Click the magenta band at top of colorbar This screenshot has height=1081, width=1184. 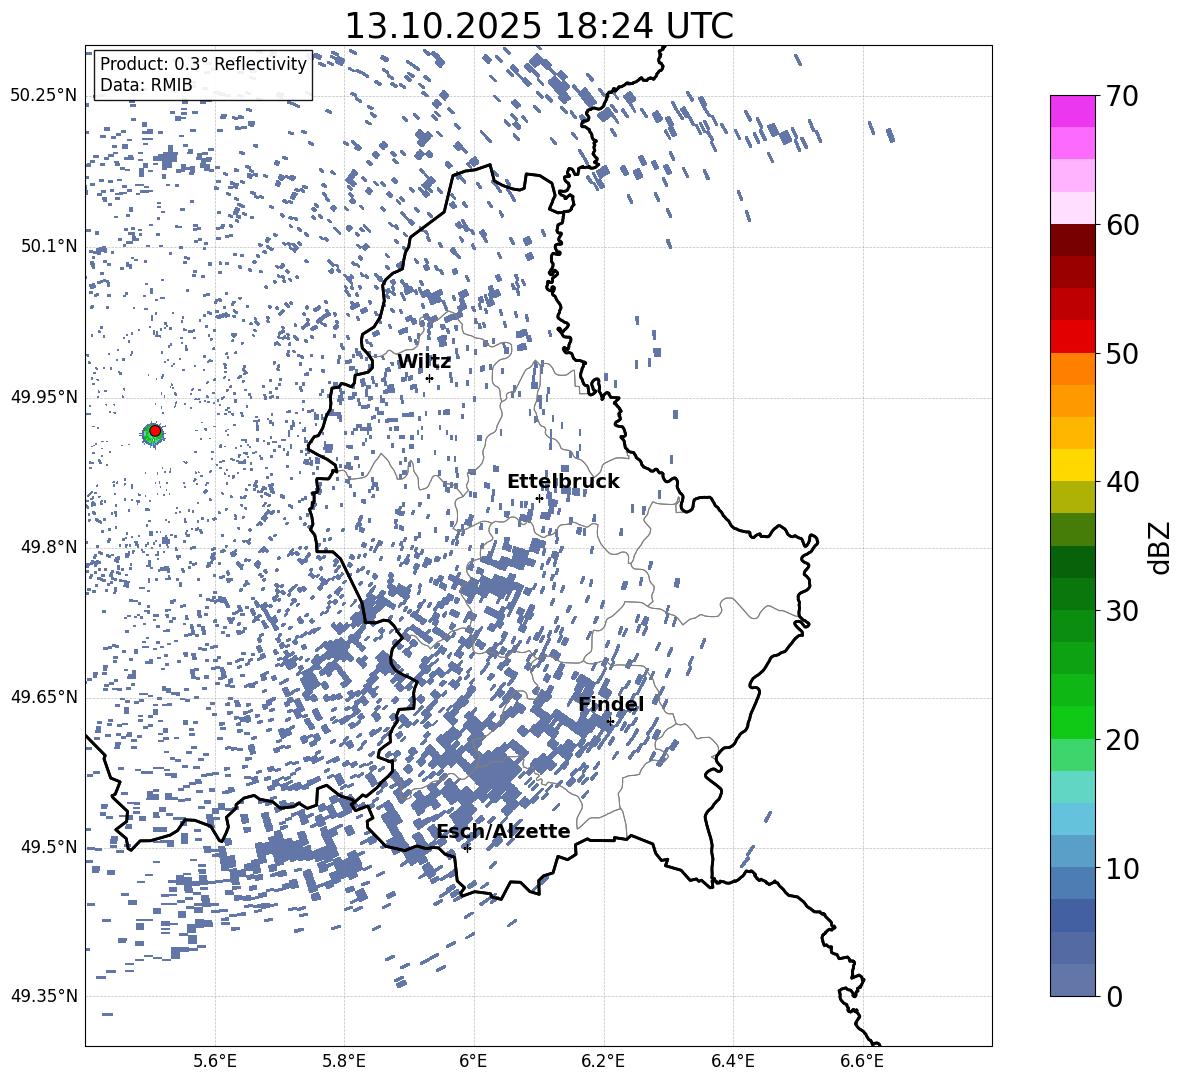point(1072,111)
